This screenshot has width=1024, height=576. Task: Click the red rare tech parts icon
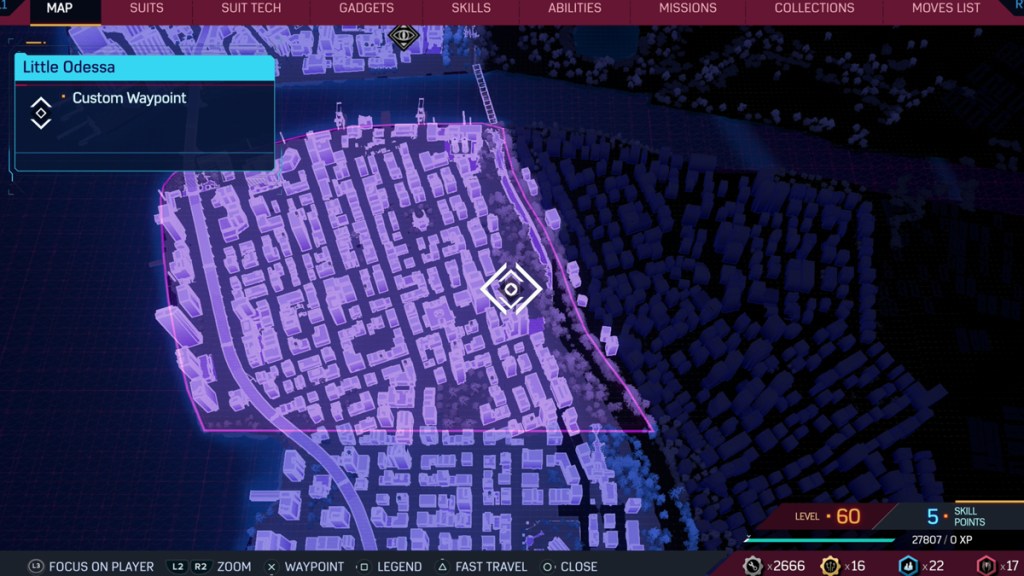coord(986,566)
